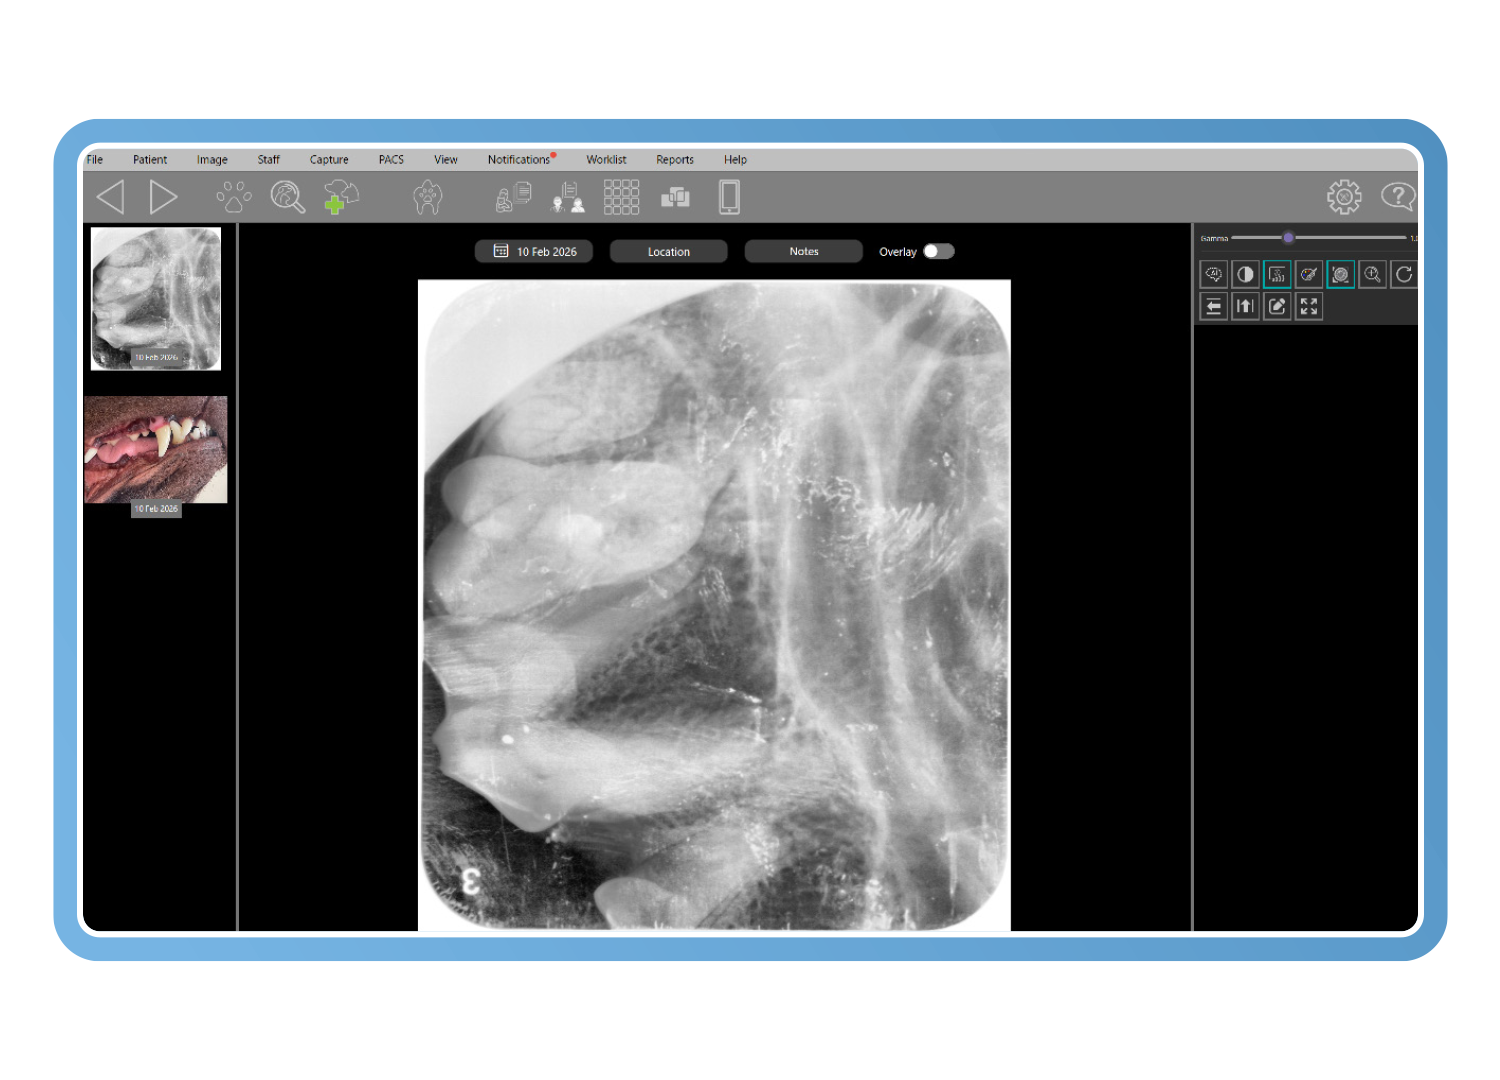Click the back arrow navigation icon
This screenshot has height=1080, width=1500.
pos(111,197)
